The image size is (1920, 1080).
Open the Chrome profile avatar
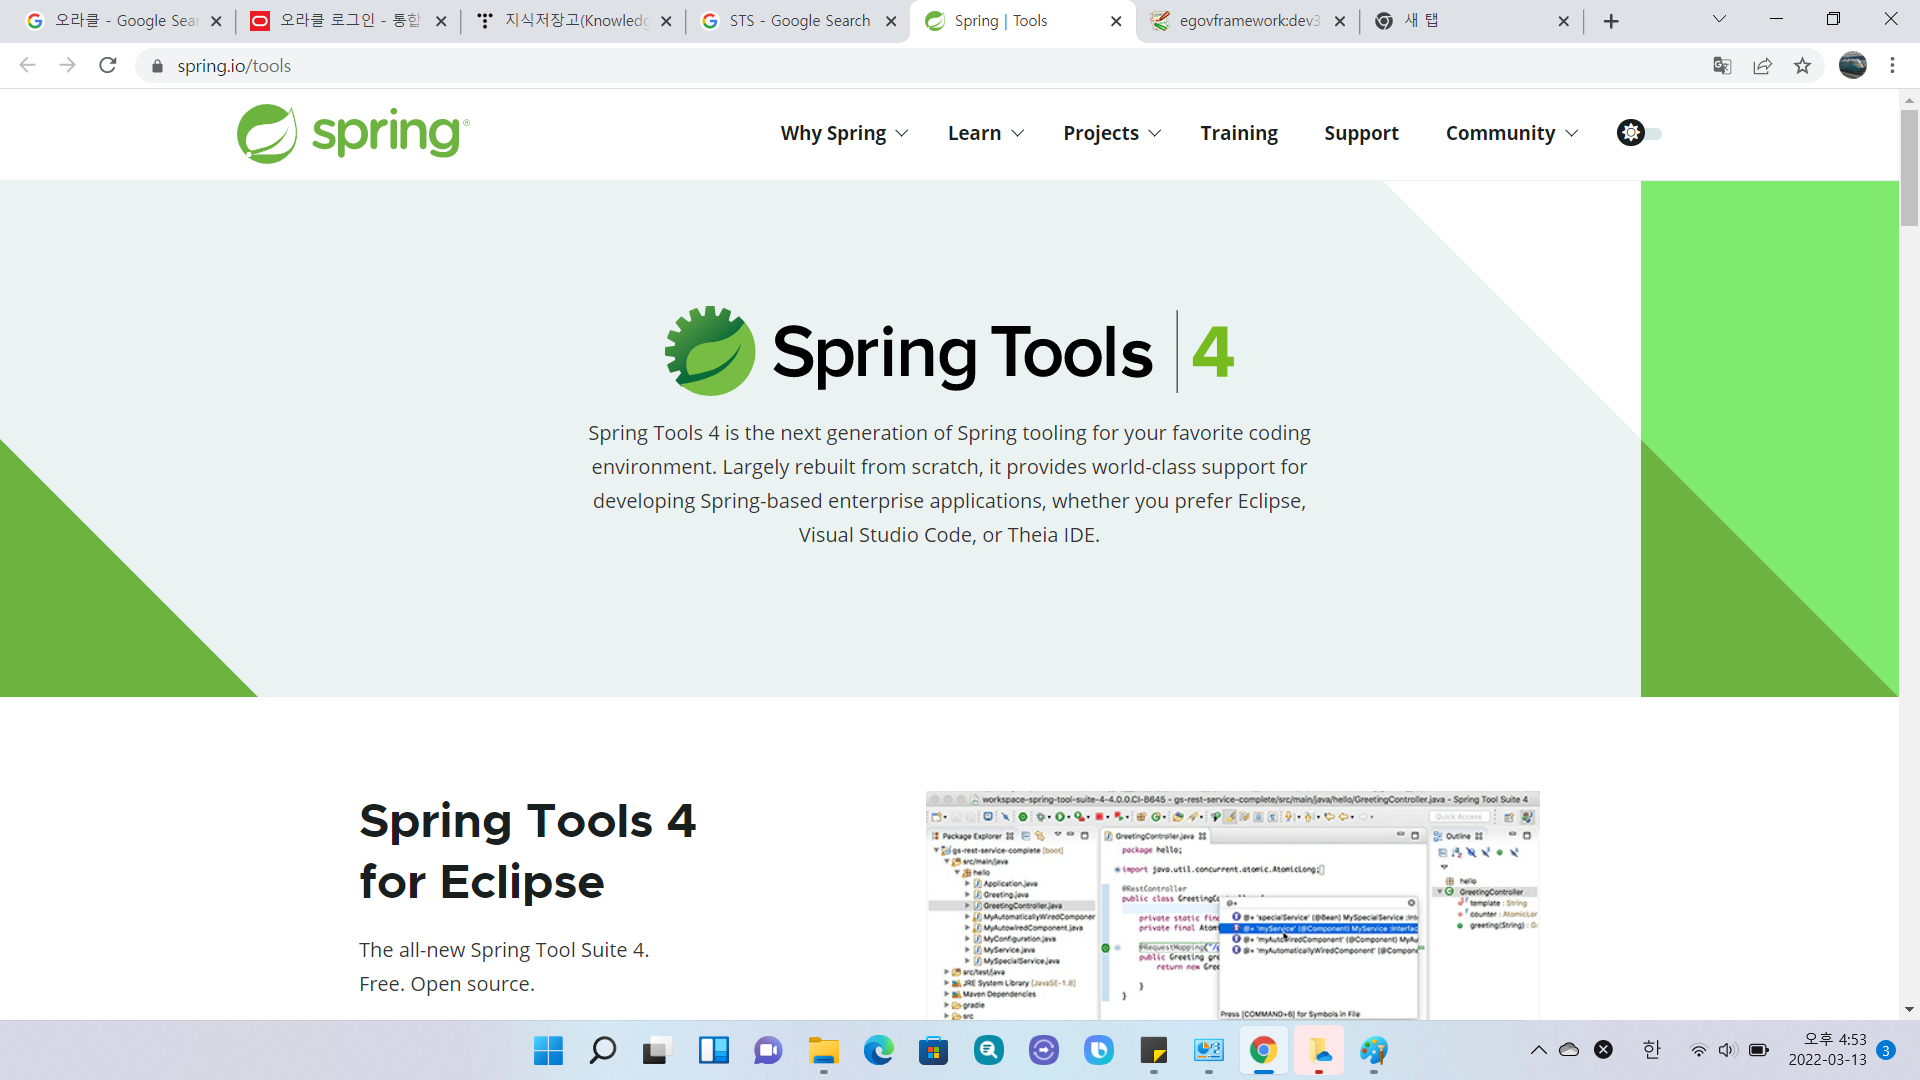(1852, 66)
